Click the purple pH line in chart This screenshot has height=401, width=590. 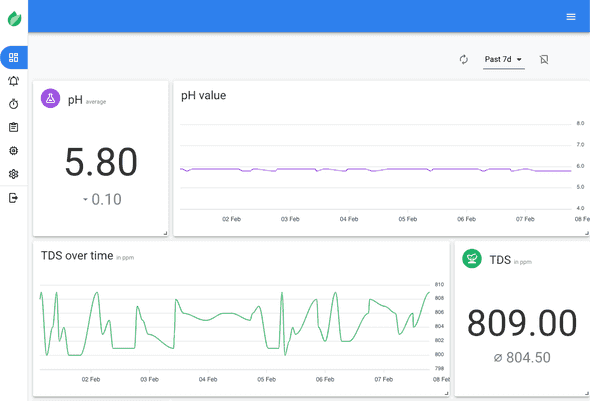point(376,170)
